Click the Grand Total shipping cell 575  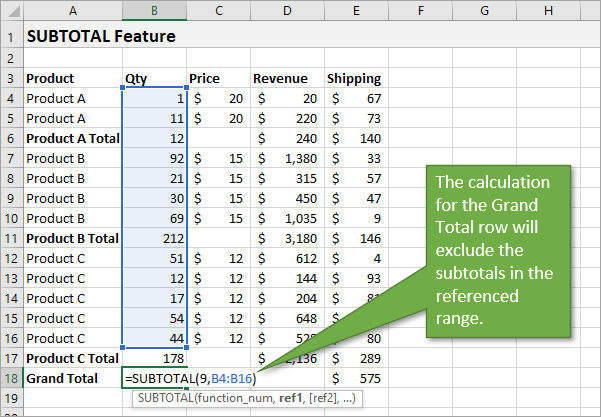[355, 378]
